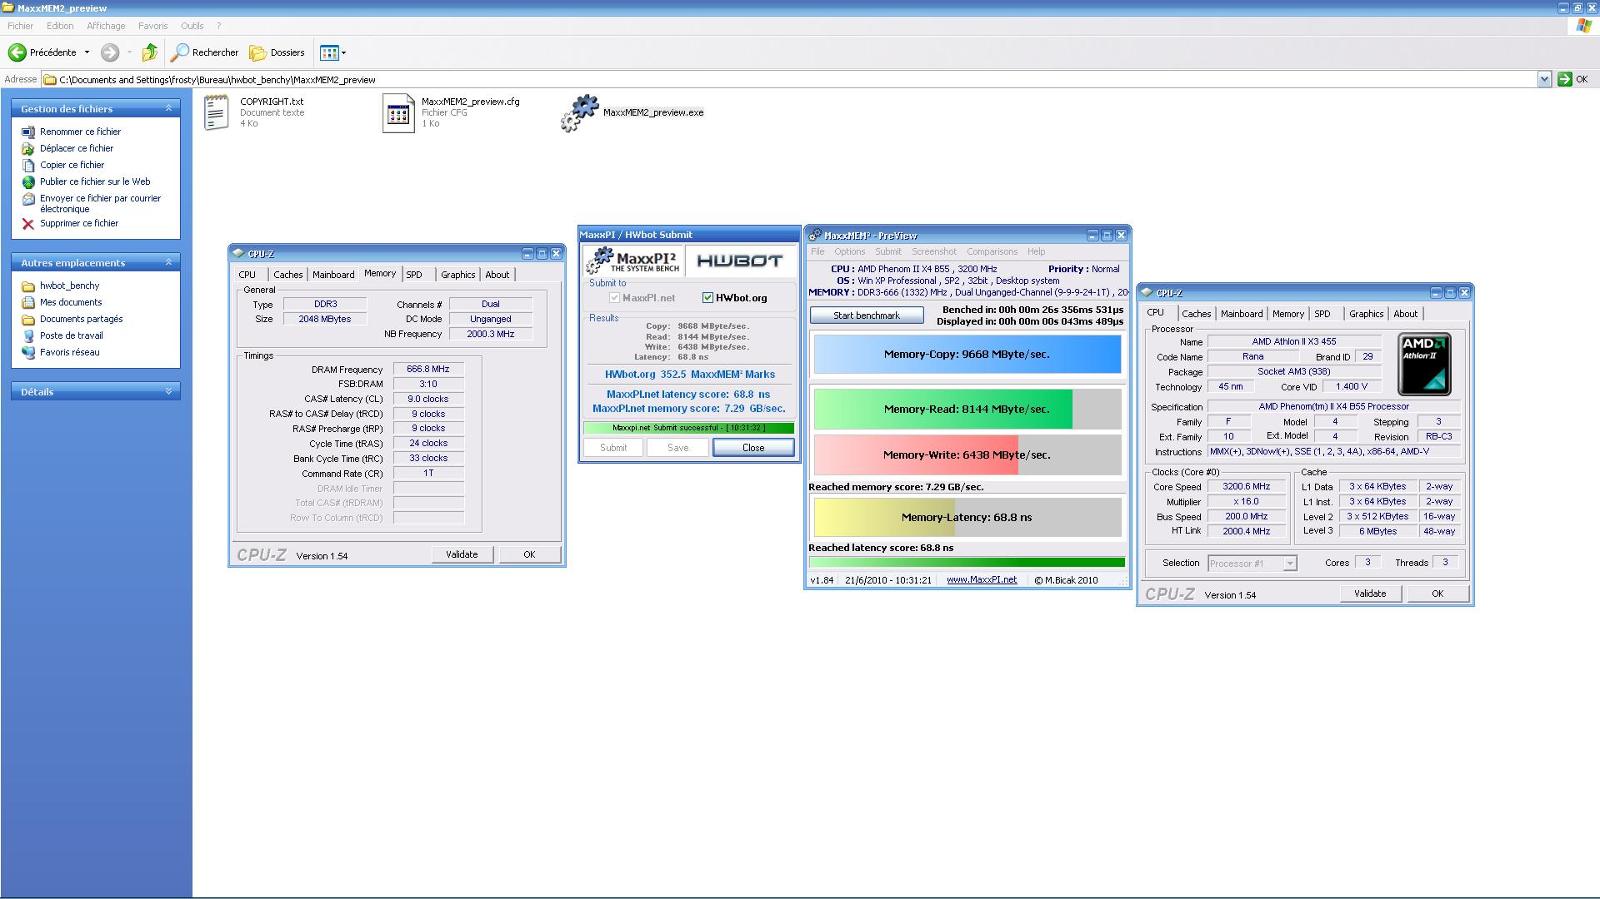The width and height of the screenshot is (1600, 899).
Task: Open hwbot_benchy folder in Autres emplacements
Action: (69, 286)
